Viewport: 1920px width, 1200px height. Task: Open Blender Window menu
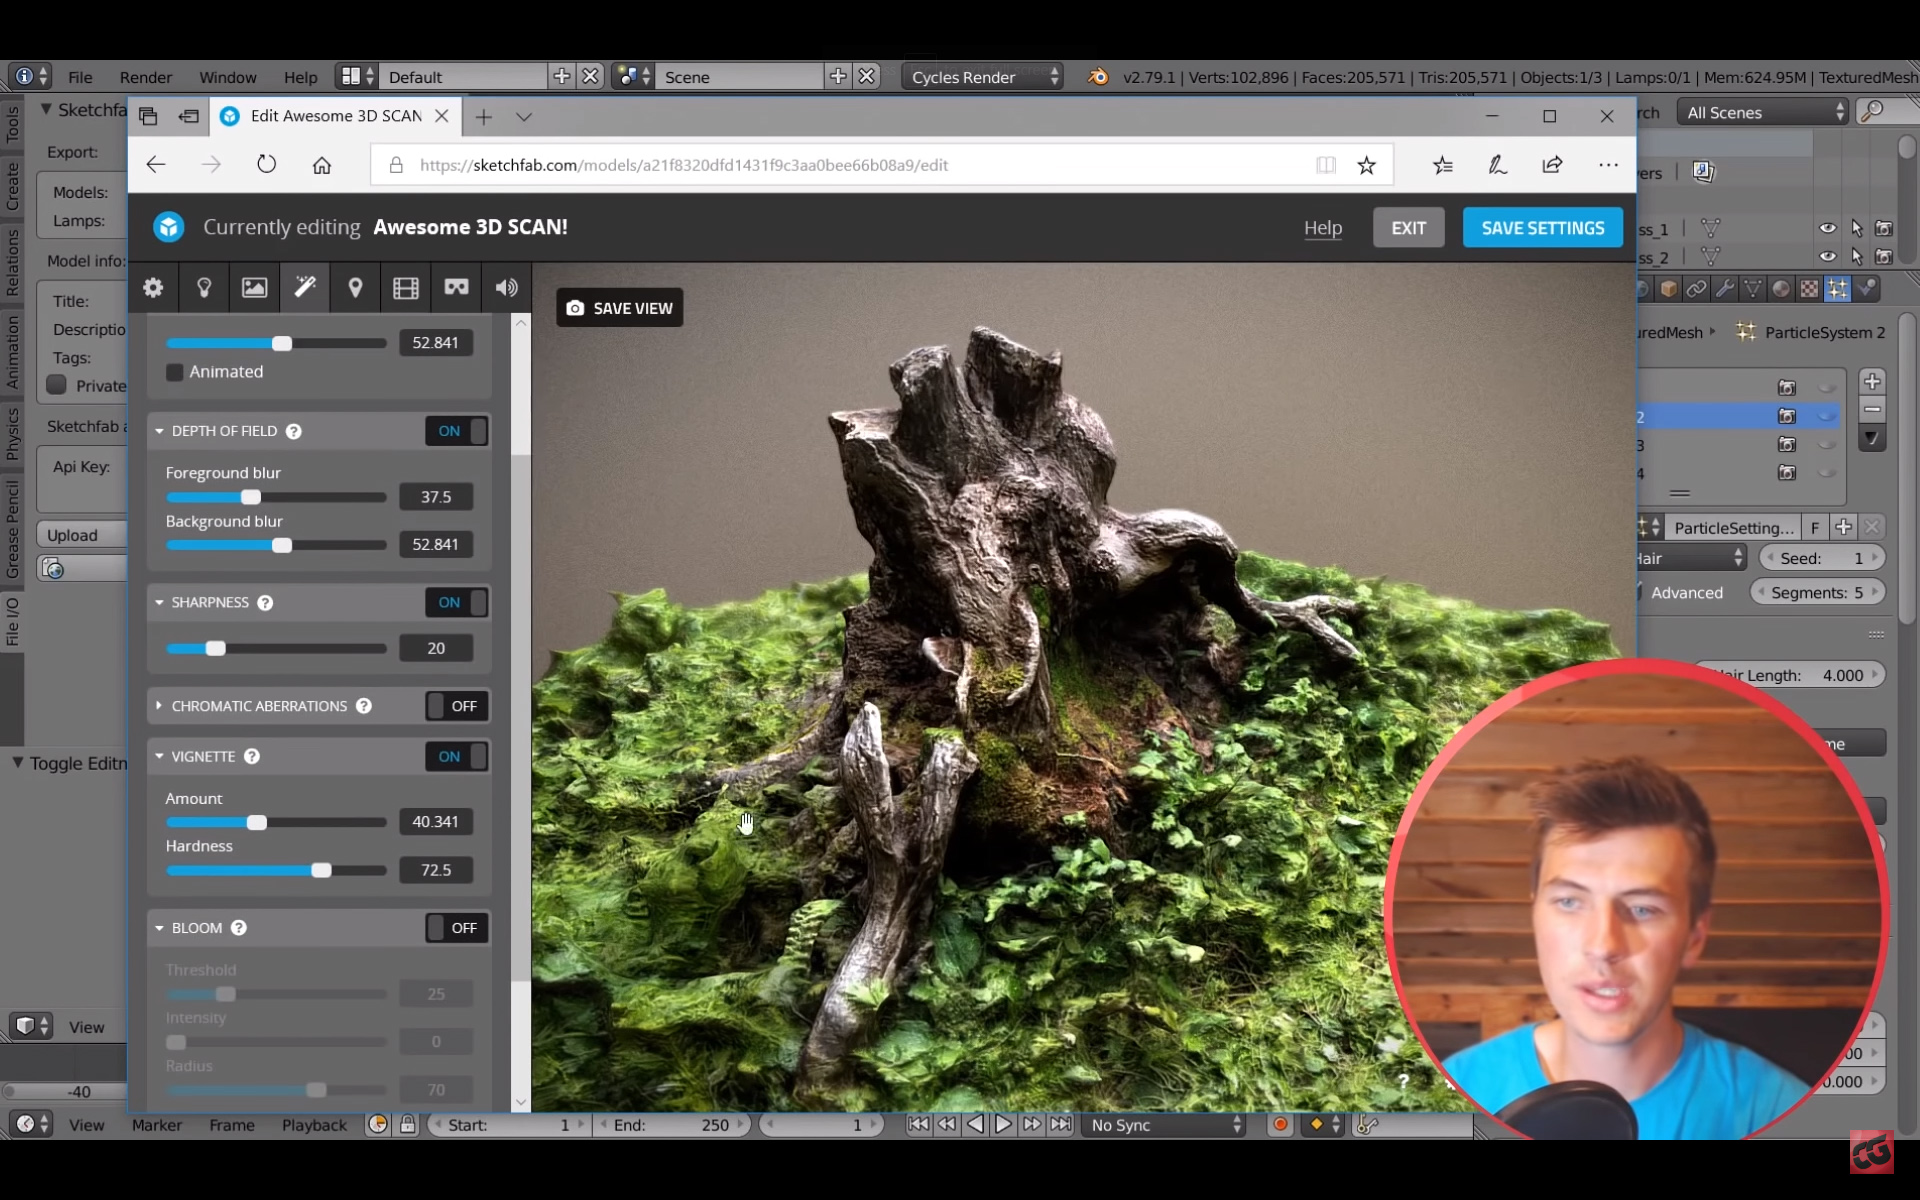pos(228,77)
